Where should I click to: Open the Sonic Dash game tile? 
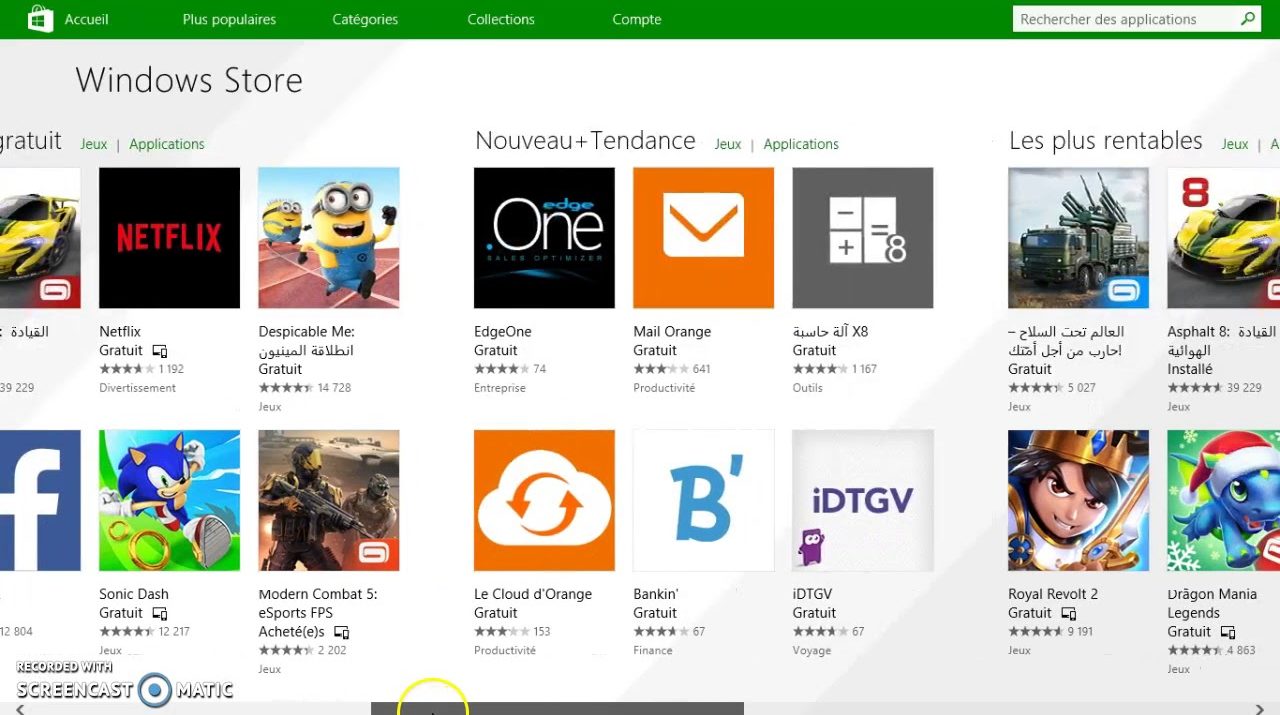click(169, 500)
